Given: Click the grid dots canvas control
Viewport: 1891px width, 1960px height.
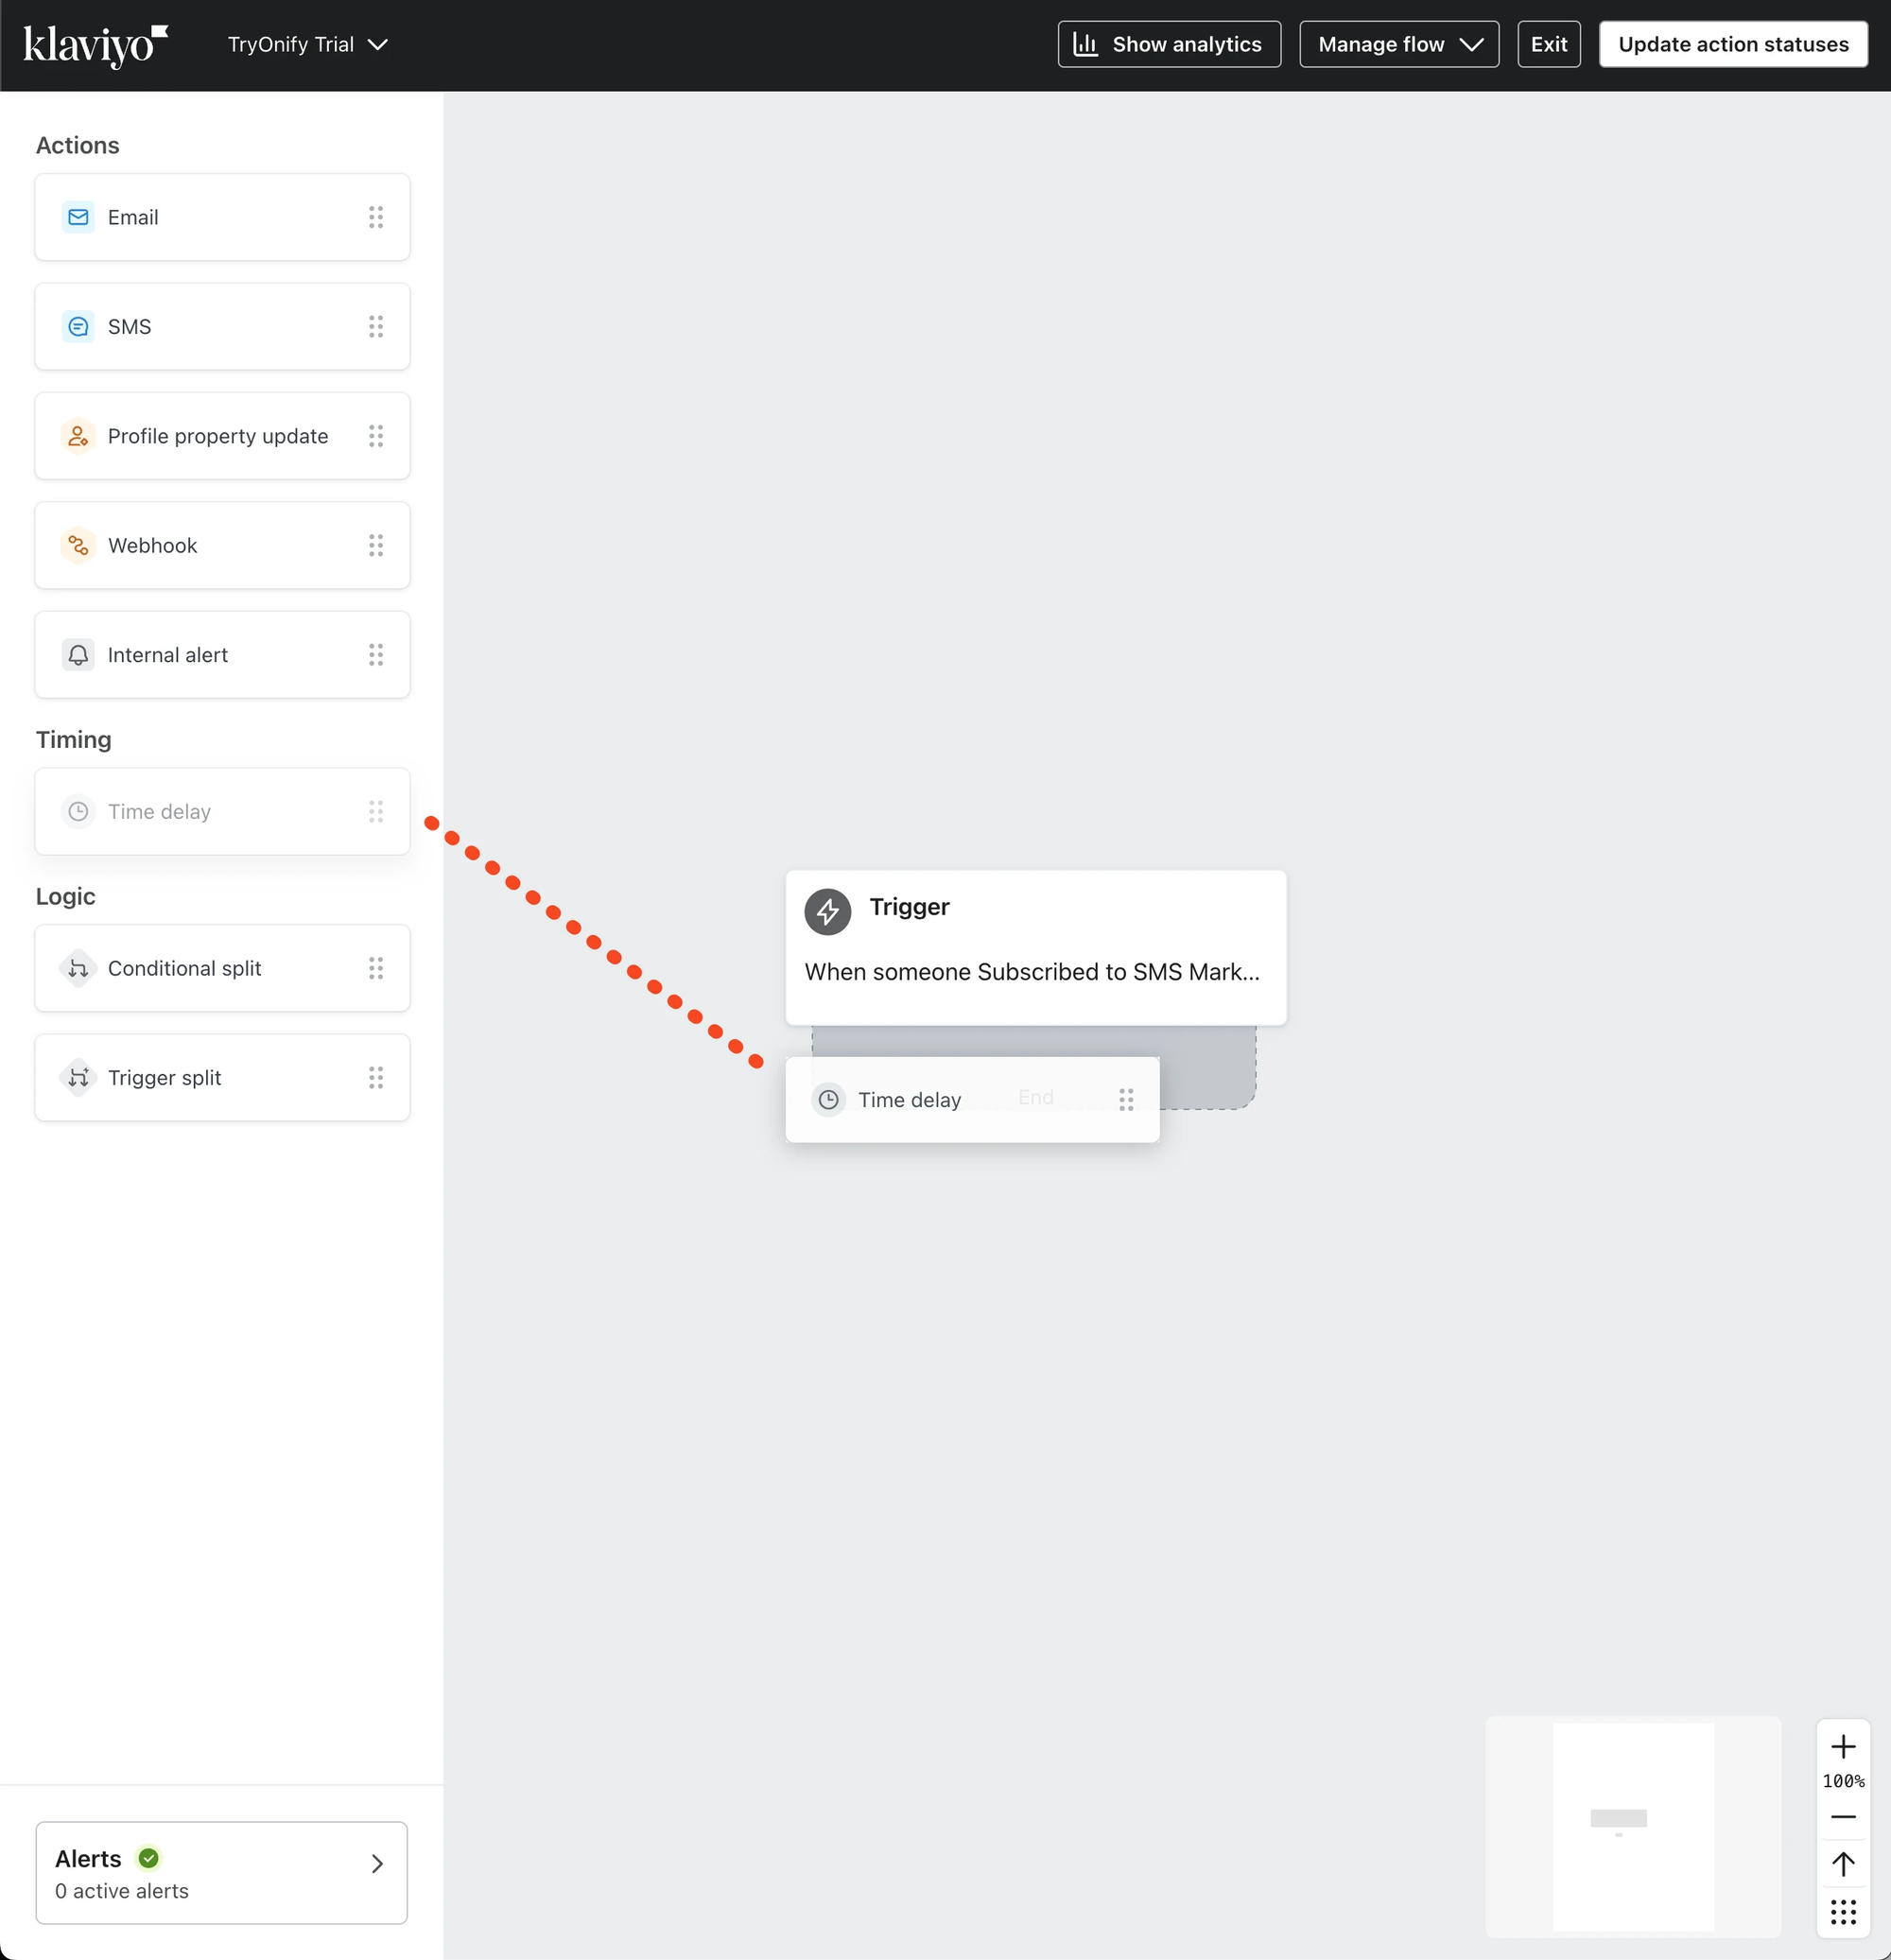Looking at the screenshot, I should point(1843,1912).
